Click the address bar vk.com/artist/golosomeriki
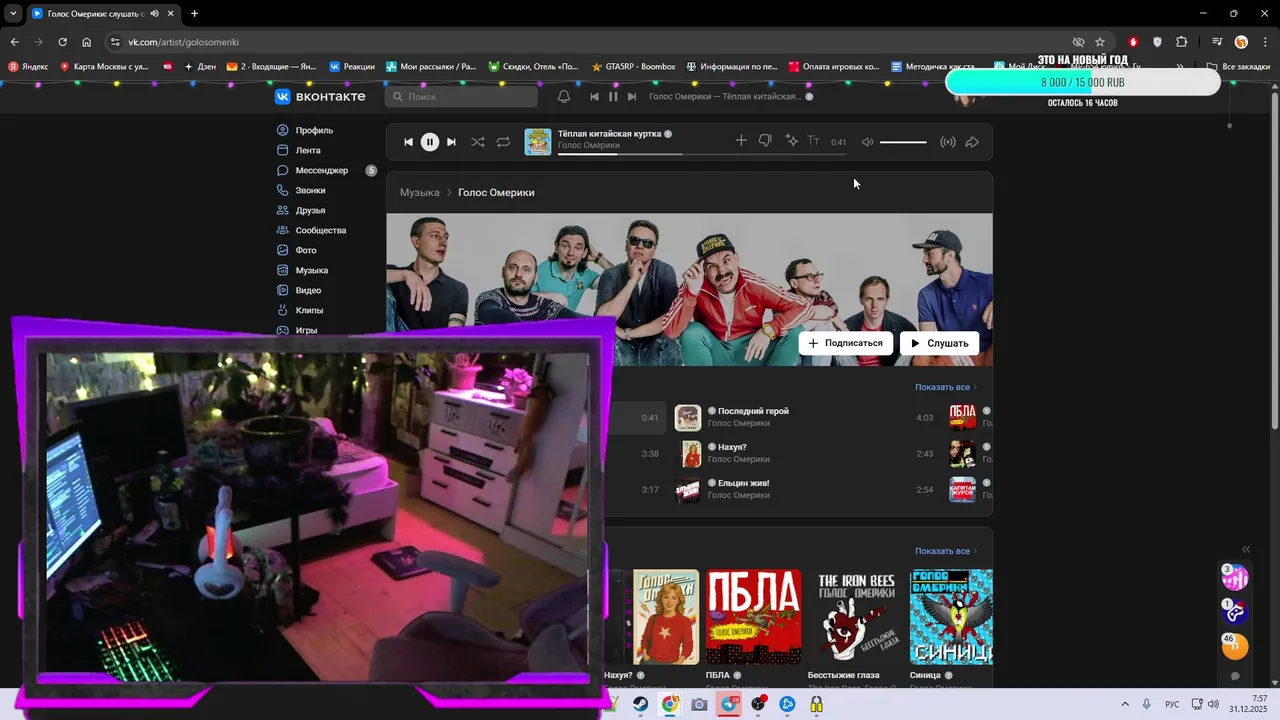 coord(590,42)
